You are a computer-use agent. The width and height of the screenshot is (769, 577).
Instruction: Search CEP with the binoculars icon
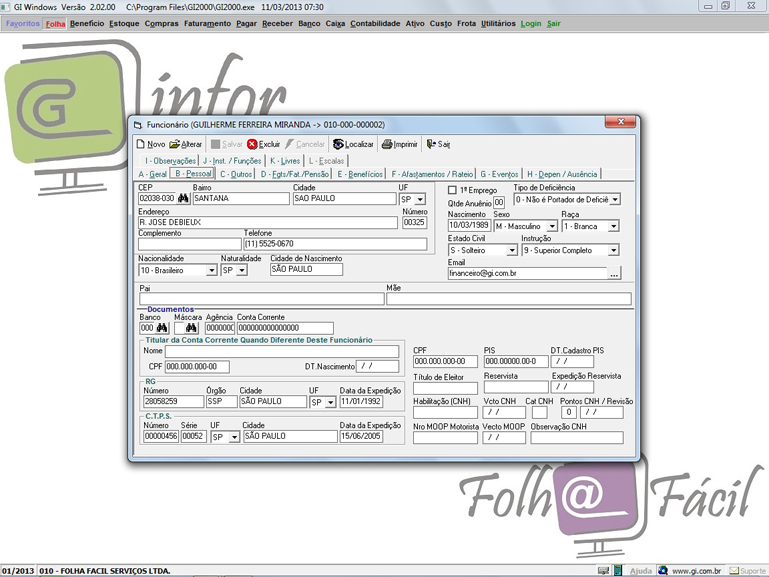(183, 198)
